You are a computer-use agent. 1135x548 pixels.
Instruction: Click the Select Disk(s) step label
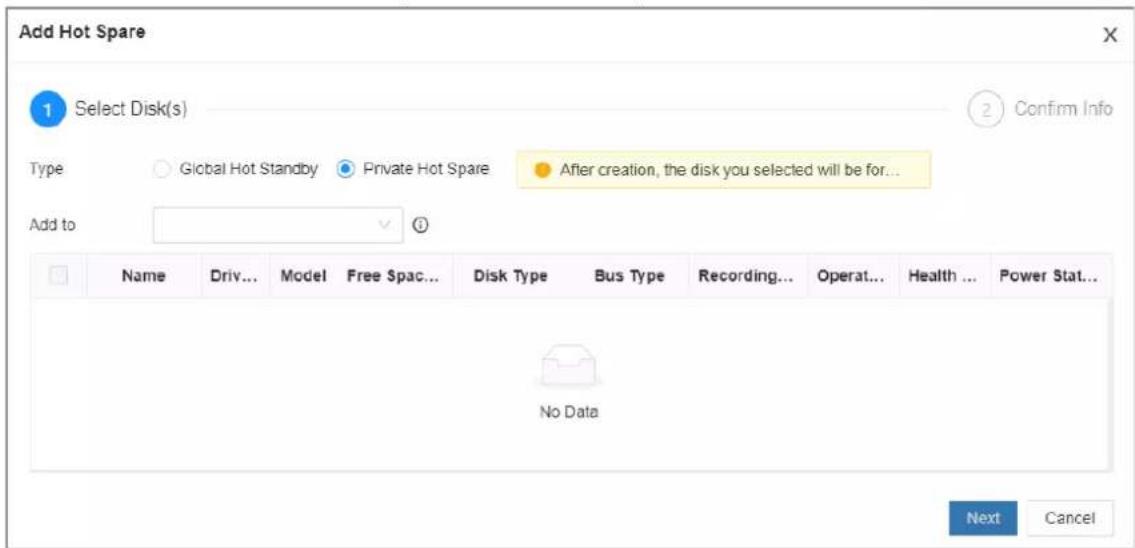tap(132, 110)
